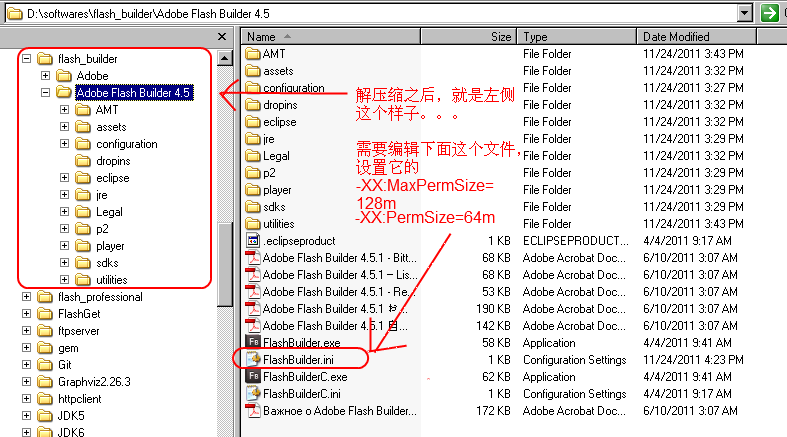Select flash_builder folder in tree

coord(87,59)
